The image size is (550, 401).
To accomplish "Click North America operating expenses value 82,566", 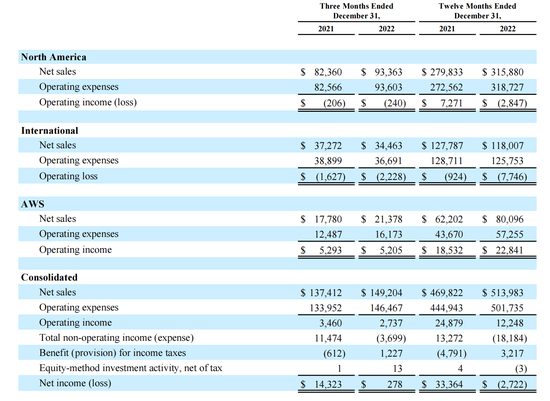I will coord(328,87).
